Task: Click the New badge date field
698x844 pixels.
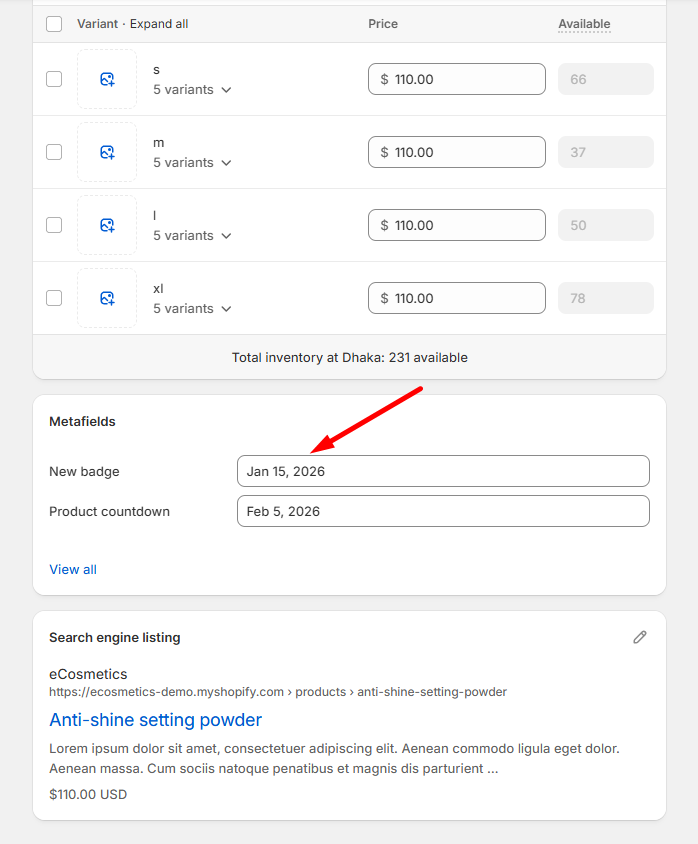Action: tap(443, 472)
